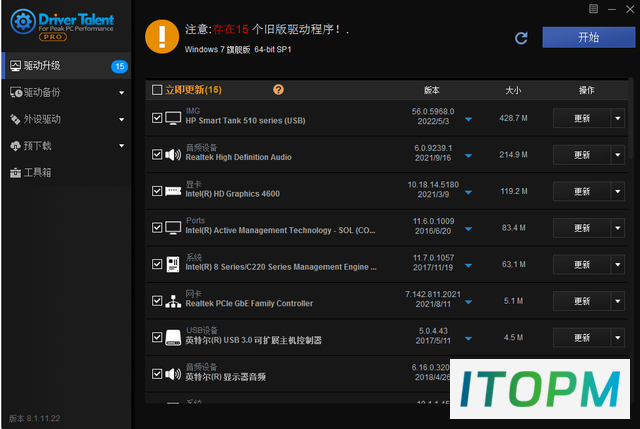
Task: Click the pre-download cloud sidebar icon
Action: 15,146
